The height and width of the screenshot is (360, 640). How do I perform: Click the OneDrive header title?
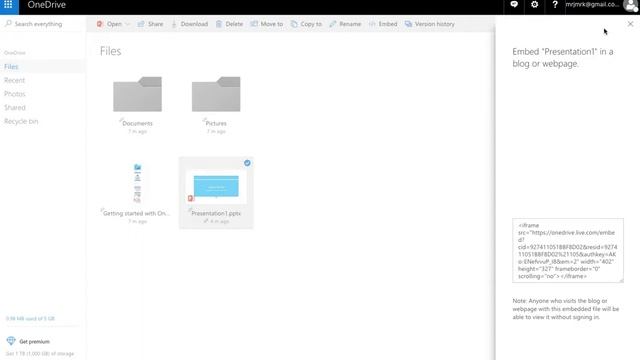pos(47,5)
